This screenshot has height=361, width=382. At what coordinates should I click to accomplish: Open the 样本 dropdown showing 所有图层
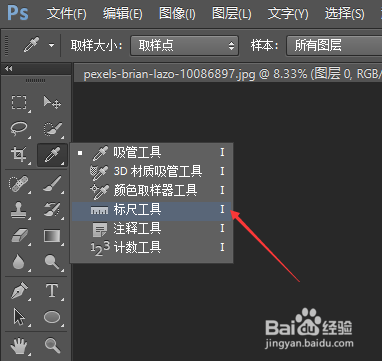tap(334, 45)
